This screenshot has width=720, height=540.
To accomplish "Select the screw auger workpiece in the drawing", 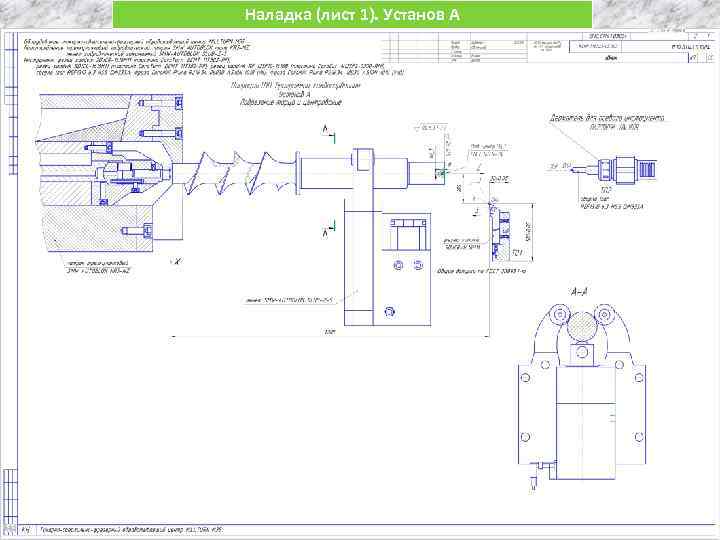I will tap(309, 172).
